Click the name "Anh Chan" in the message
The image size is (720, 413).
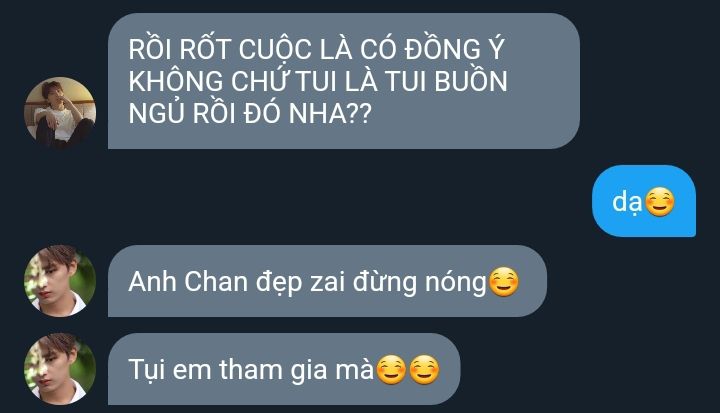pos(188,282)
